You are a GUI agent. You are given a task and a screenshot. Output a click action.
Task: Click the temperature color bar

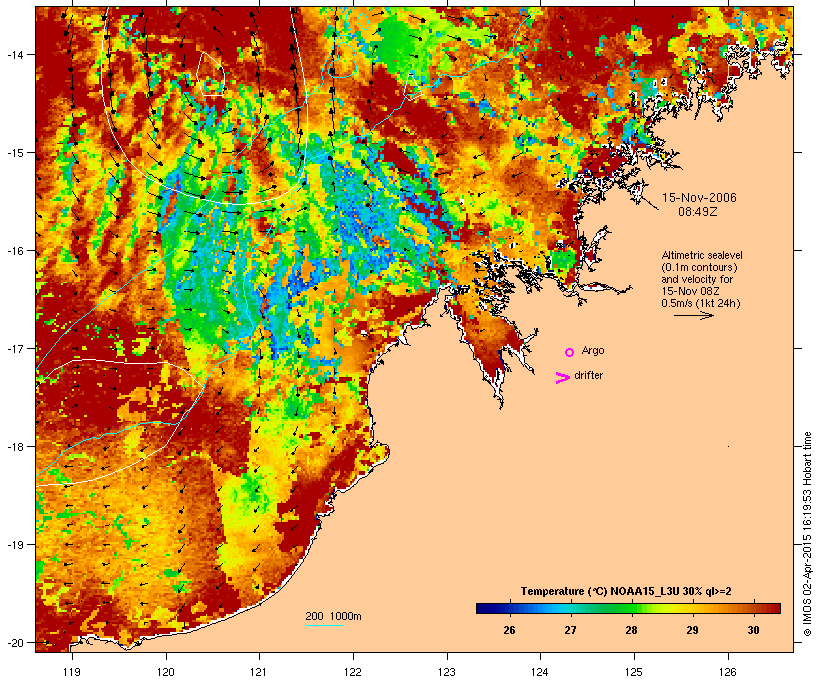[x=628, y=608]
